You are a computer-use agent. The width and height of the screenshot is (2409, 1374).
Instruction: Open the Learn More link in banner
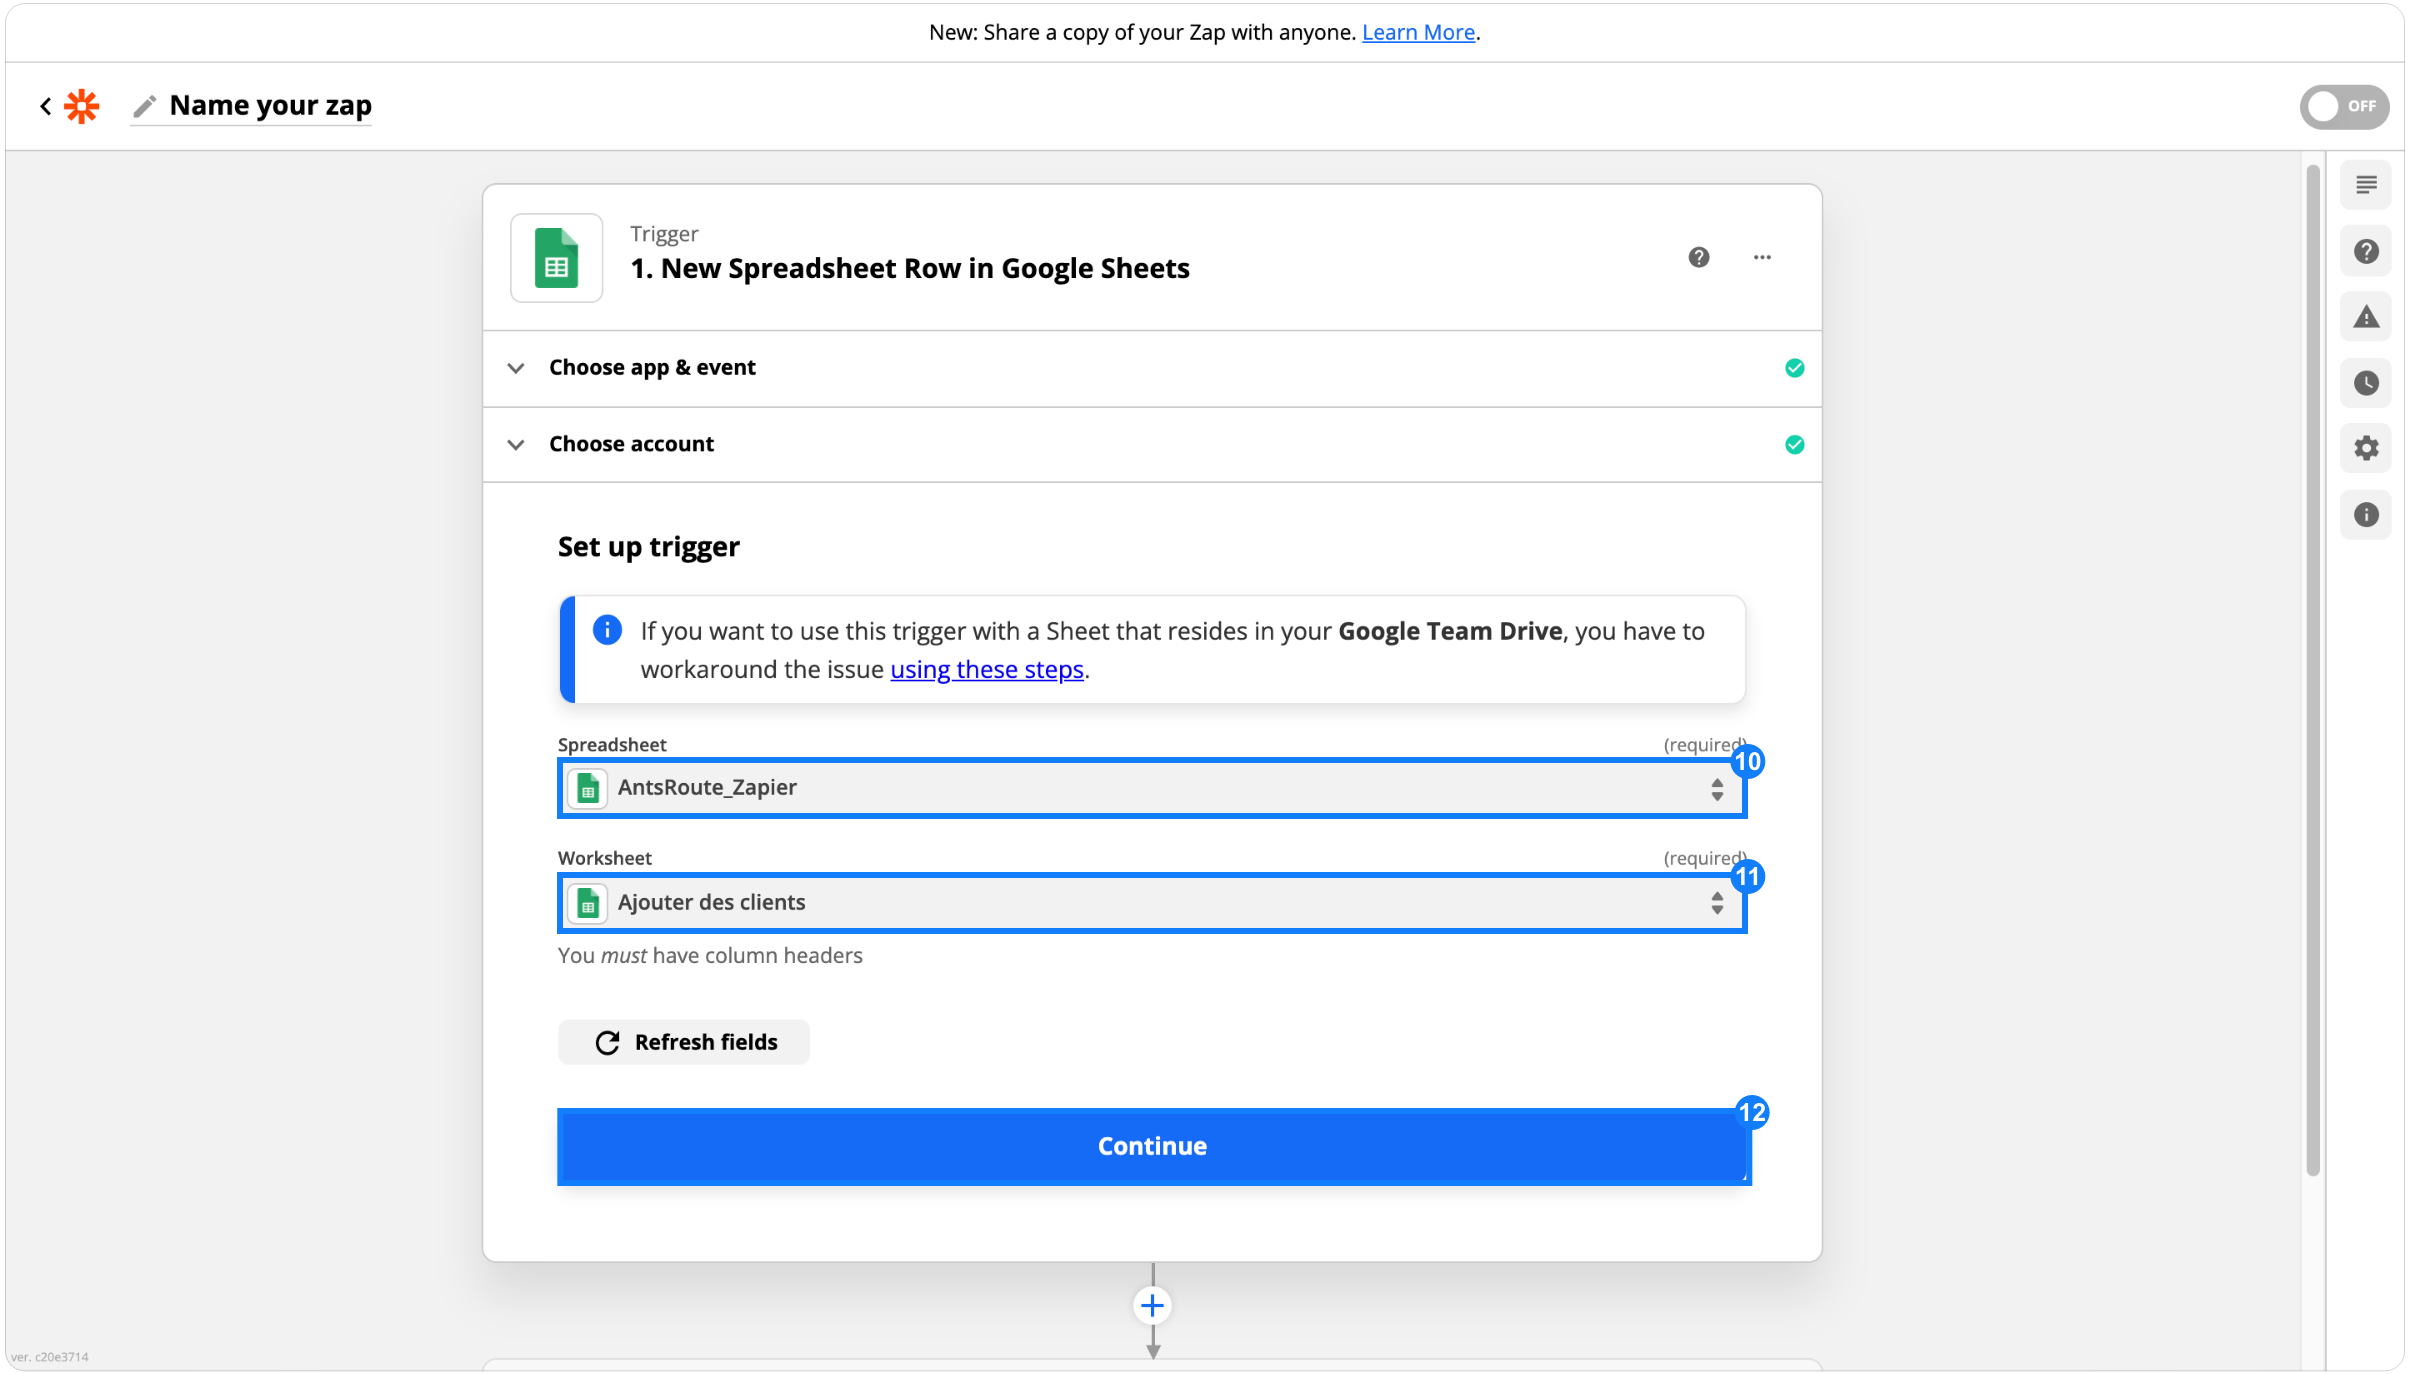(x=1418, y=32)
